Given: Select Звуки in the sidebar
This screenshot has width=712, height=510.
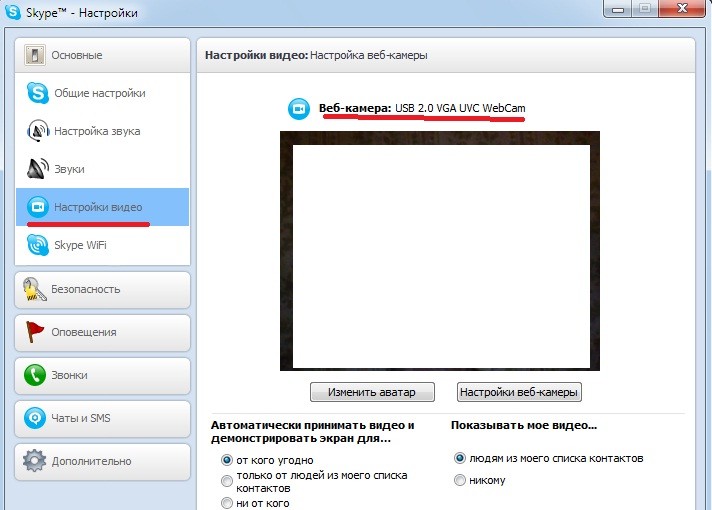Looking at the screenshot, I should [x=102, y=169].
